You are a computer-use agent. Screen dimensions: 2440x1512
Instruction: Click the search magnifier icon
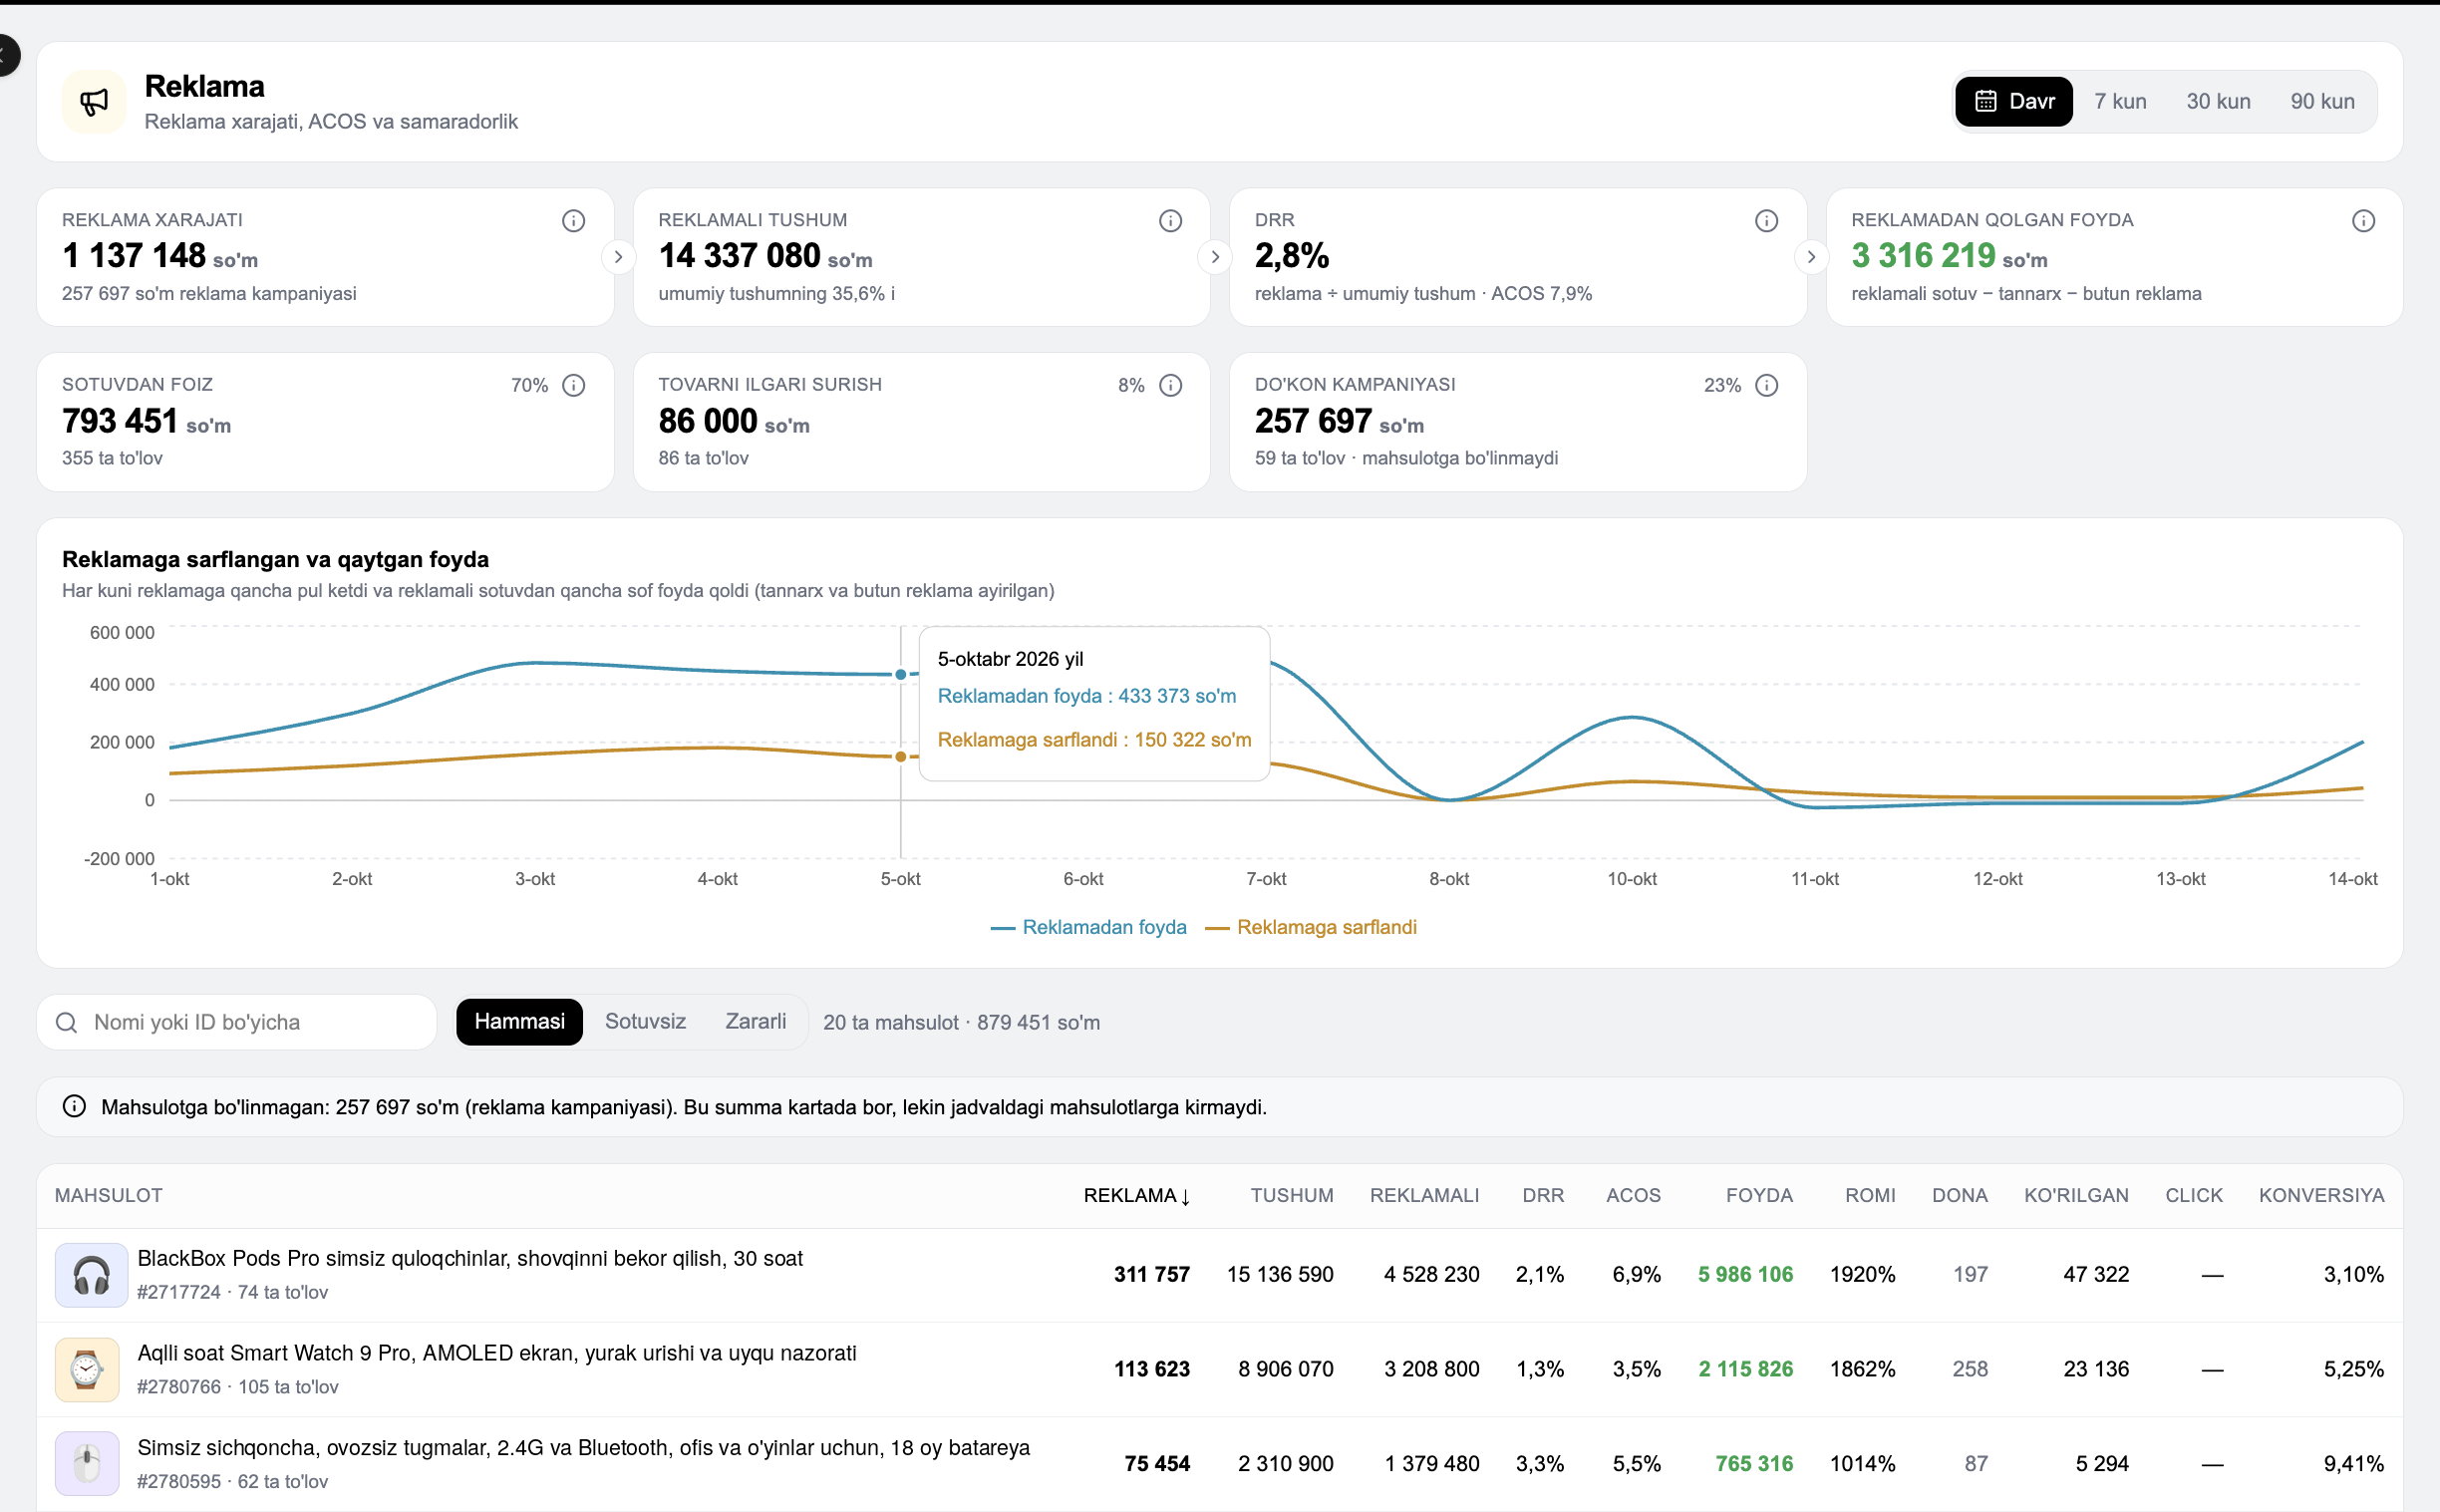click(x=67, y=1022)
